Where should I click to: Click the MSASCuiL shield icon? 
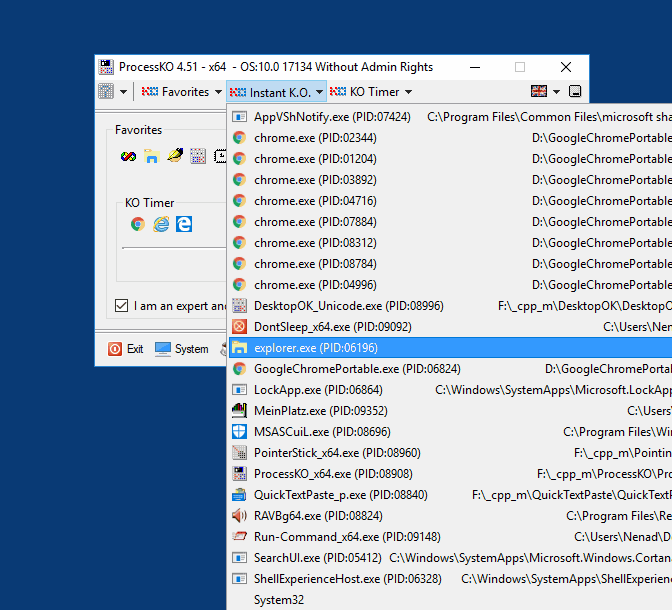point(239,432)
